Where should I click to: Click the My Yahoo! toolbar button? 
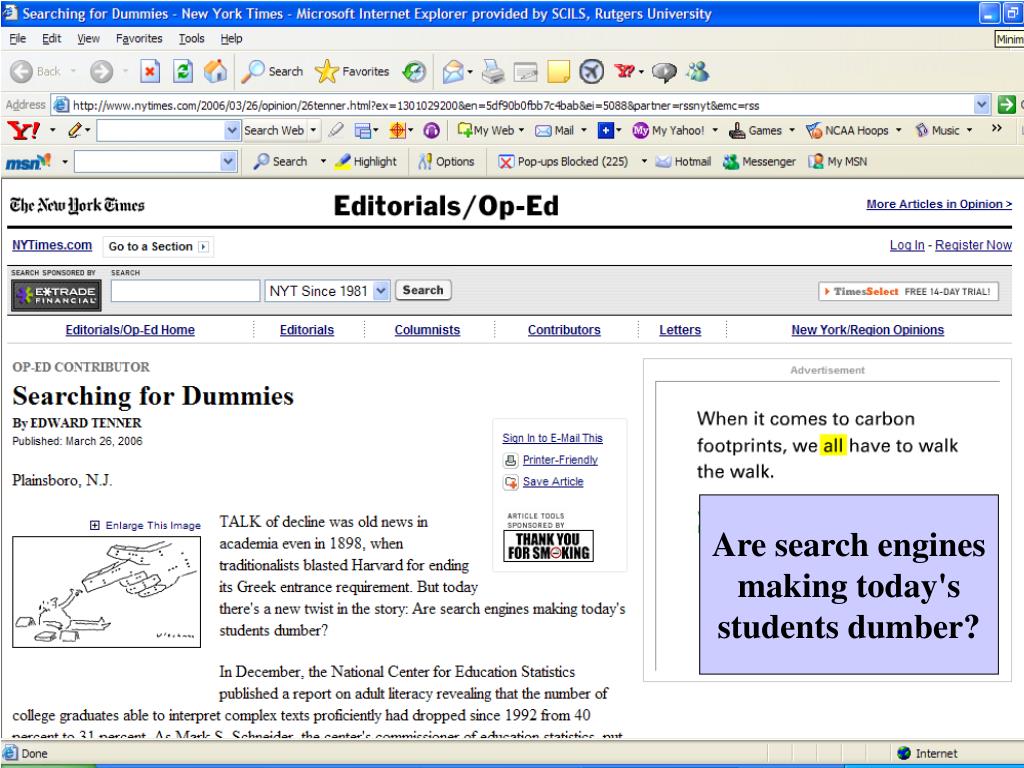point(669,131)
